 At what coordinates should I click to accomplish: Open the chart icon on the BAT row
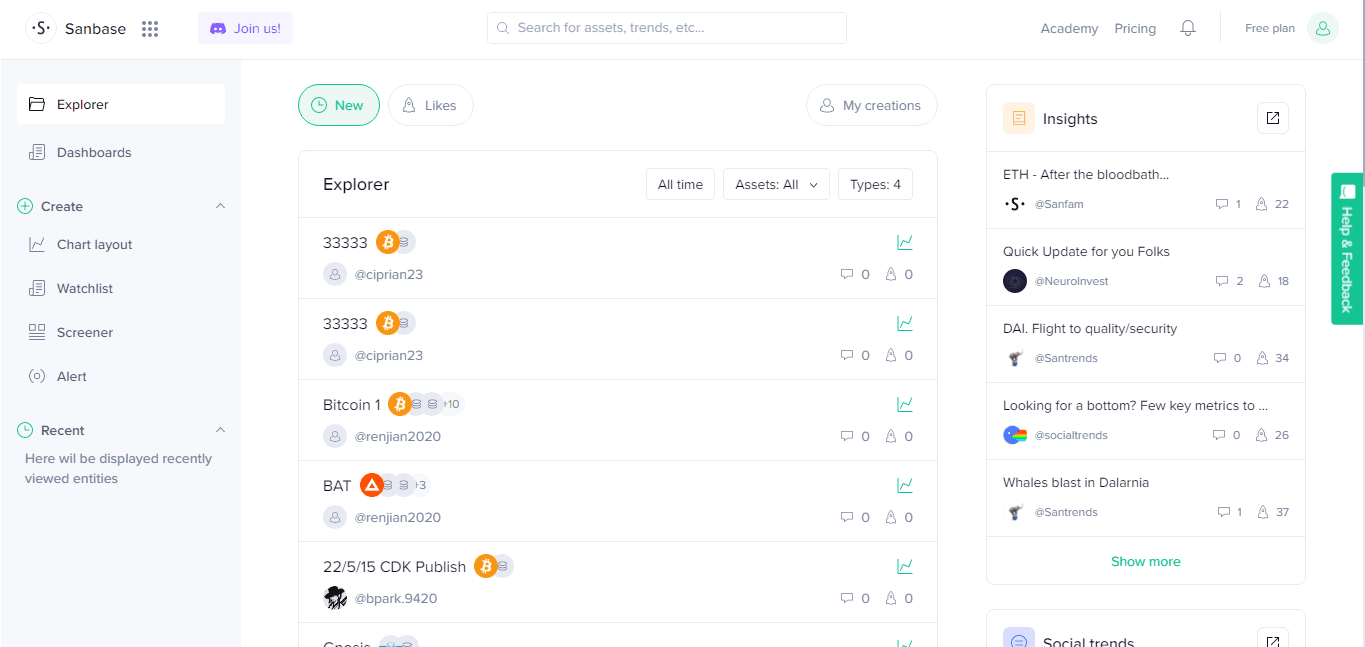905,485
